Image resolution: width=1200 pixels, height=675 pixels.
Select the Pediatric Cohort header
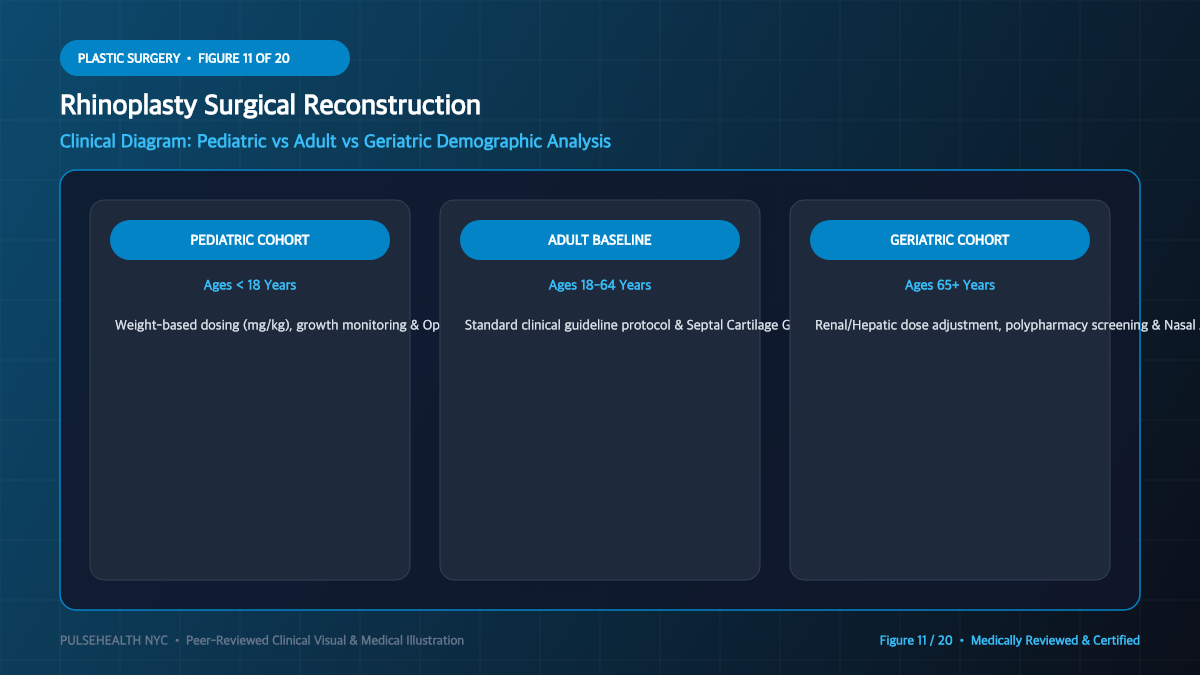250,240
